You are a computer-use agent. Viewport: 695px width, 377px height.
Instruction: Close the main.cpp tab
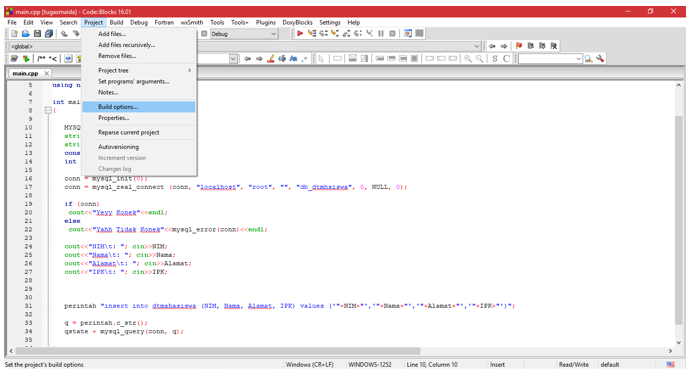click(x=47, y=74)
